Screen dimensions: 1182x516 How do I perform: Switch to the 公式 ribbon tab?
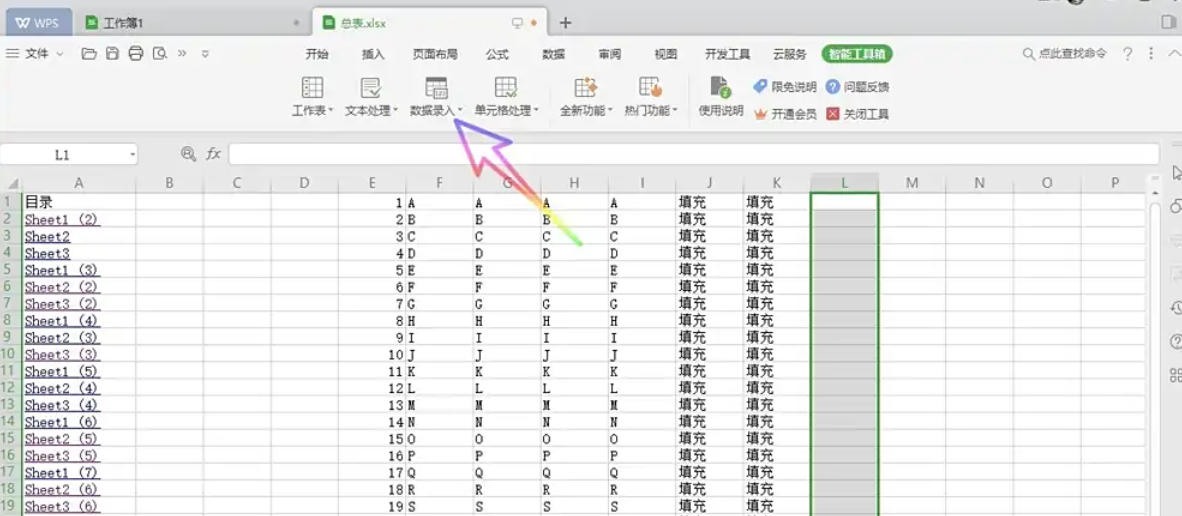pos(497,54)
